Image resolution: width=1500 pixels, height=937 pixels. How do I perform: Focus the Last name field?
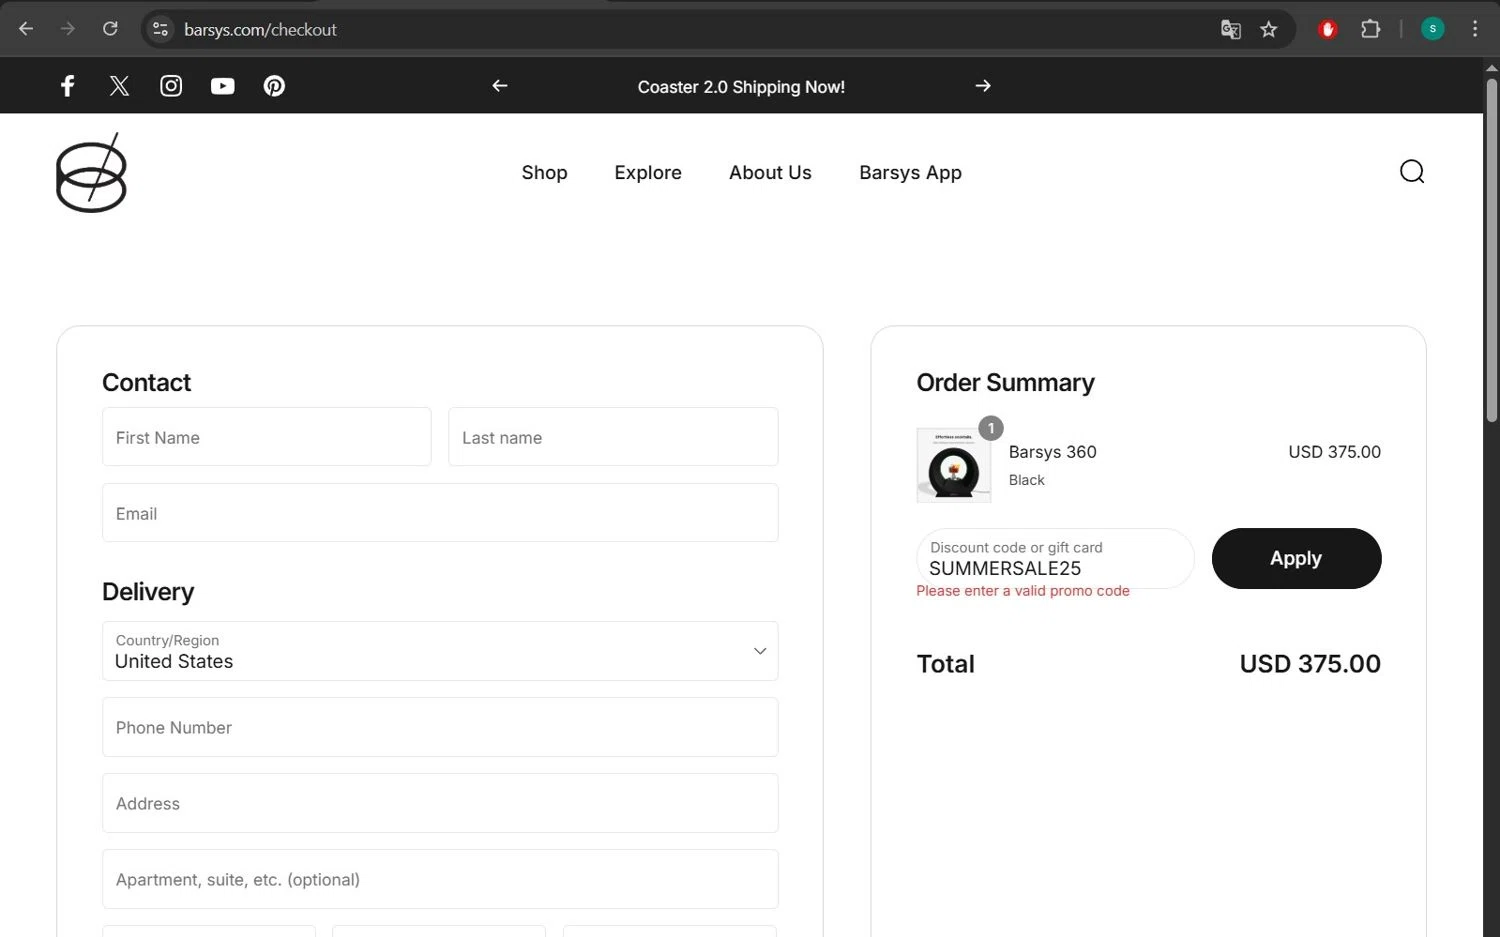pyautogui.click(x=613, y=437)
